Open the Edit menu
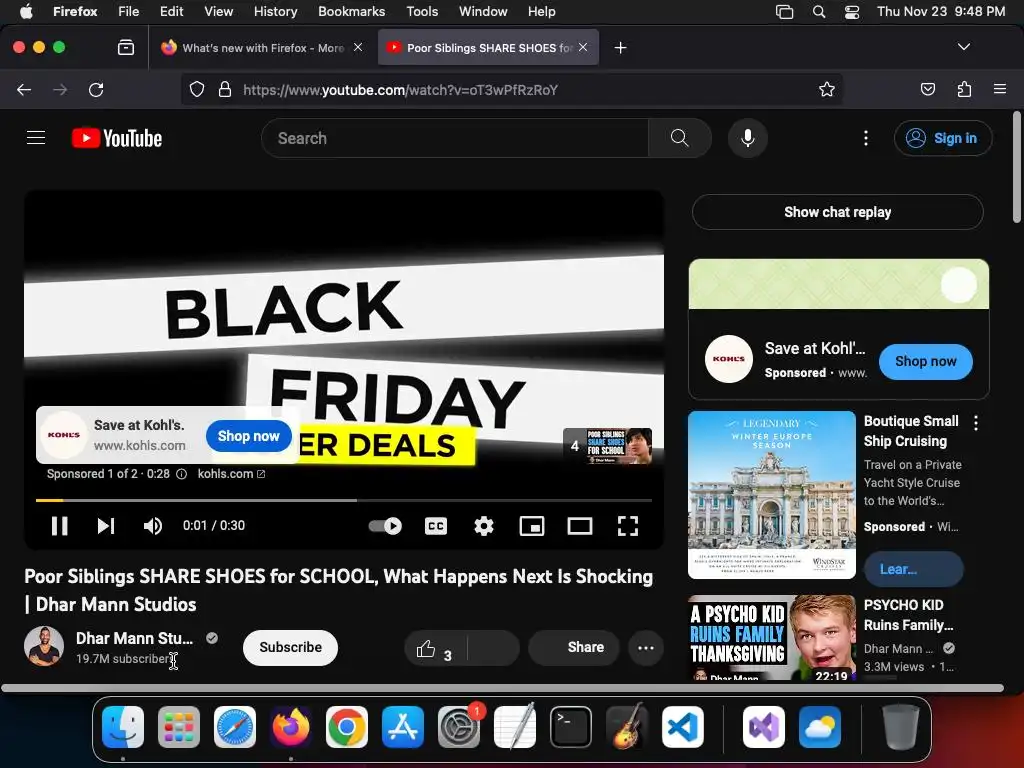Viewport: 1024px width, 768px height. (171, 11)
